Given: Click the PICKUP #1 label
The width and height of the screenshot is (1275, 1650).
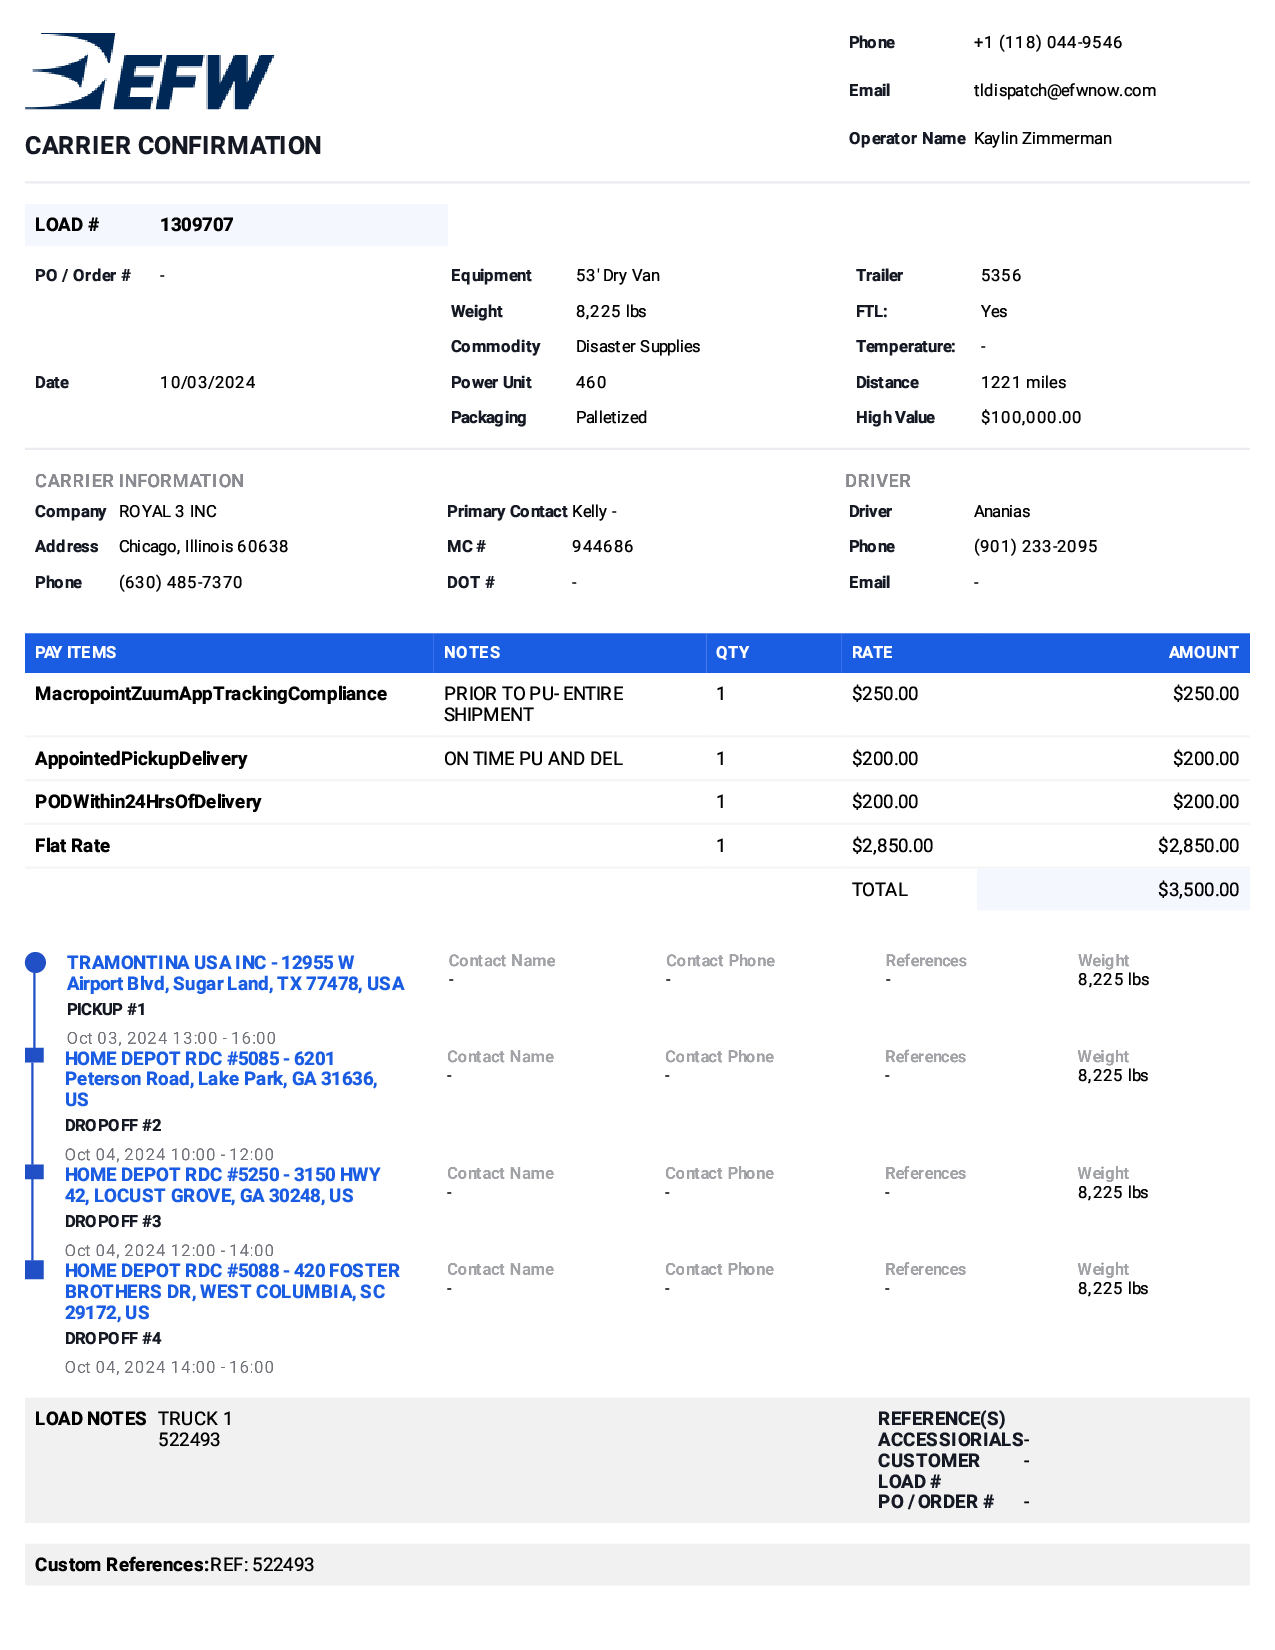Looking at the screenshot, I should (x=106, y=1009).
